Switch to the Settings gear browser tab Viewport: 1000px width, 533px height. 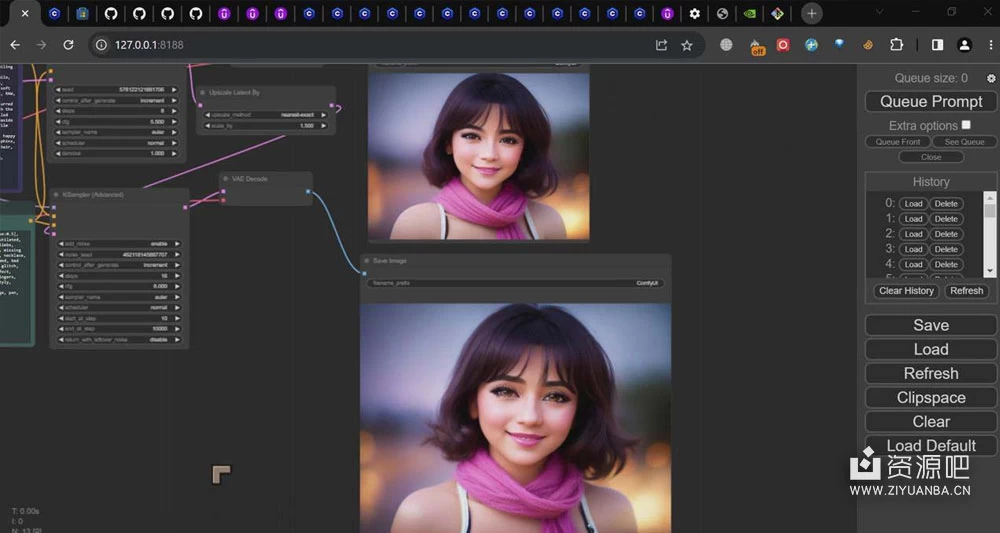[x=695, y=13]
